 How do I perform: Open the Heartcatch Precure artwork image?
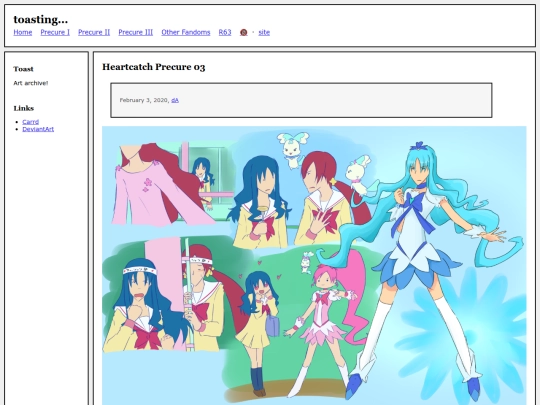314,266
